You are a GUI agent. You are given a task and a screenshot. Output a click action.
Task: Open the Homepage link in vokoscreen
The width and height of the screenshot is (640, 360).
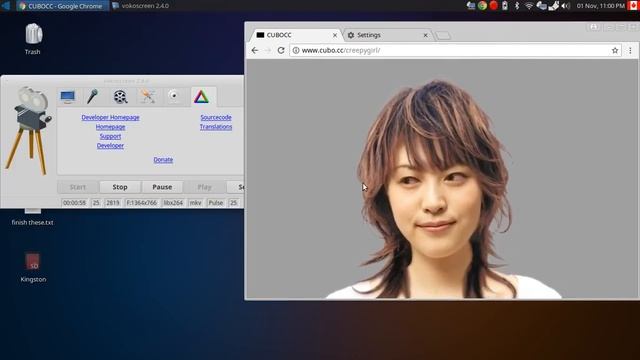pos(110,127)
